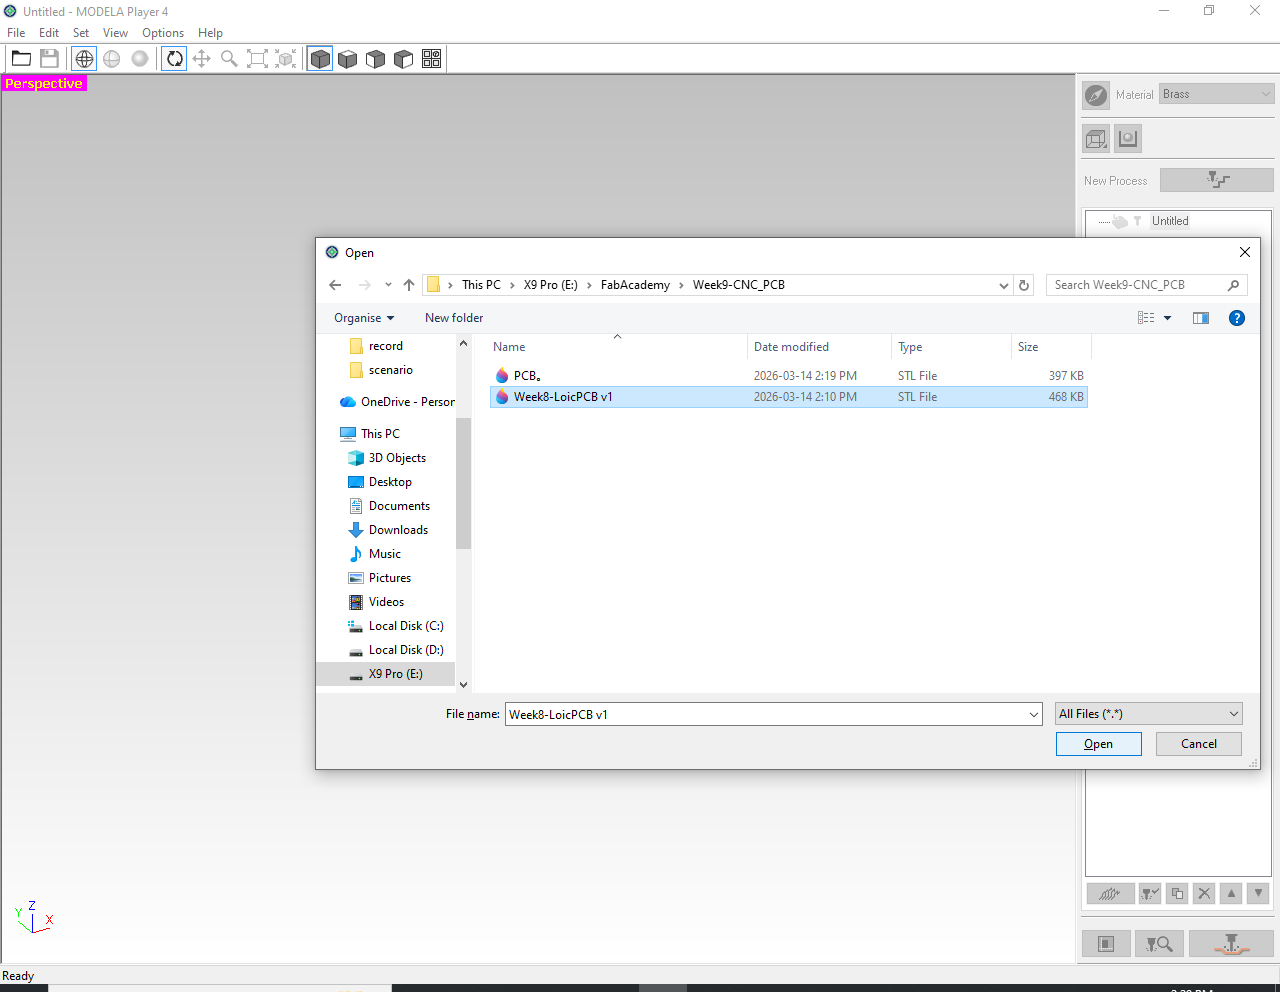Click the navigation pane scroll down arrow

point(463,685)
